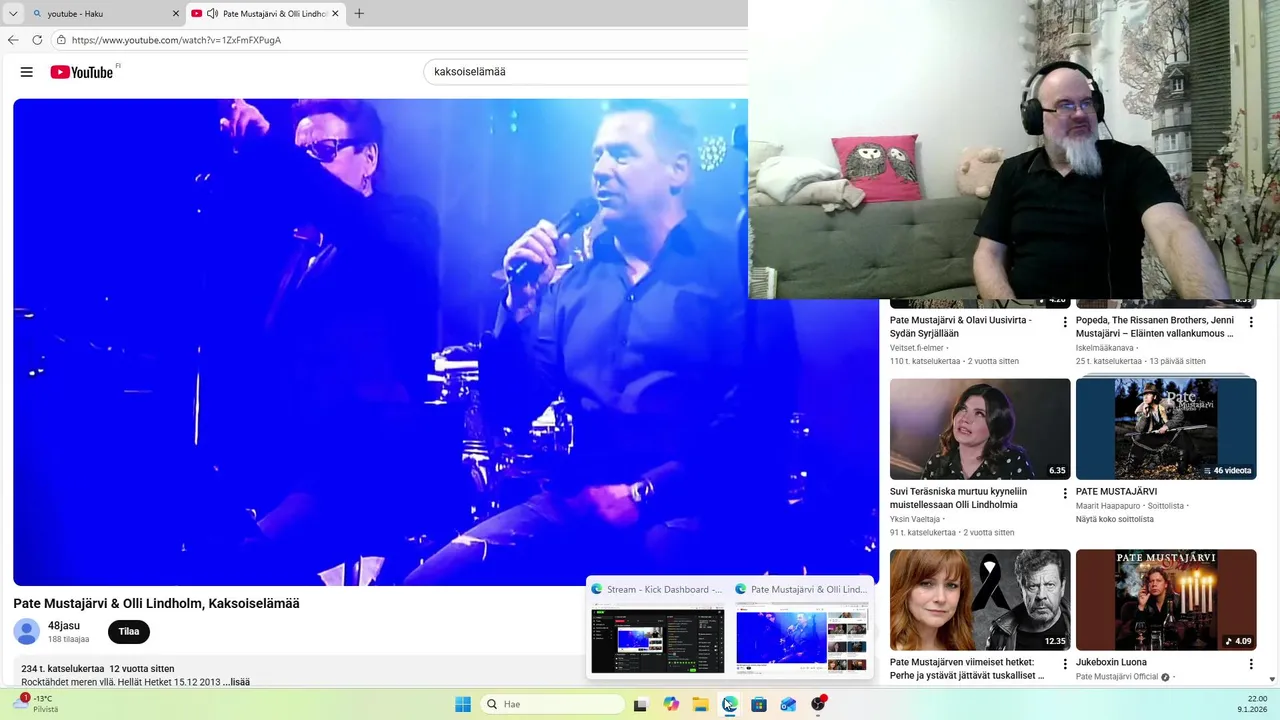The height and width of the screenshot is (720, 1280).
Task: Pause the playing video in player
Action: pyautogui.click(x=446, y=342)
